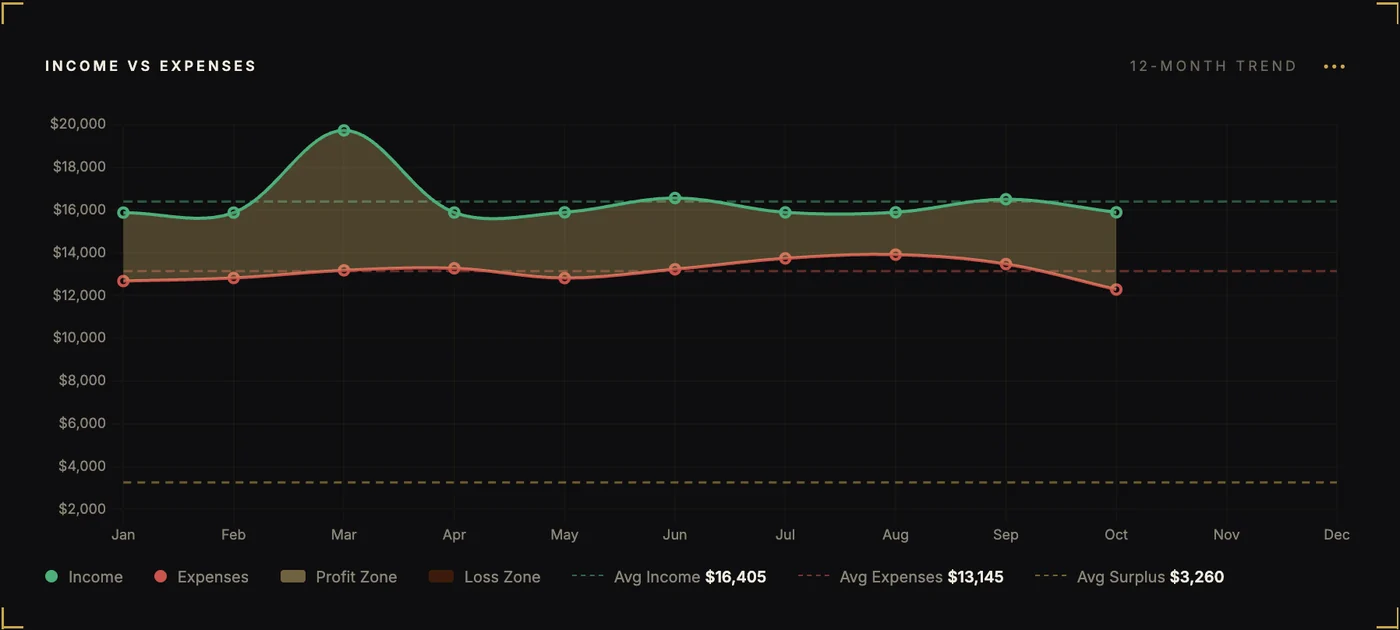Toggle the Avg Surplus $3,260 legend item
Viewport: 1400px width, 630px height.
point(1129,577)
